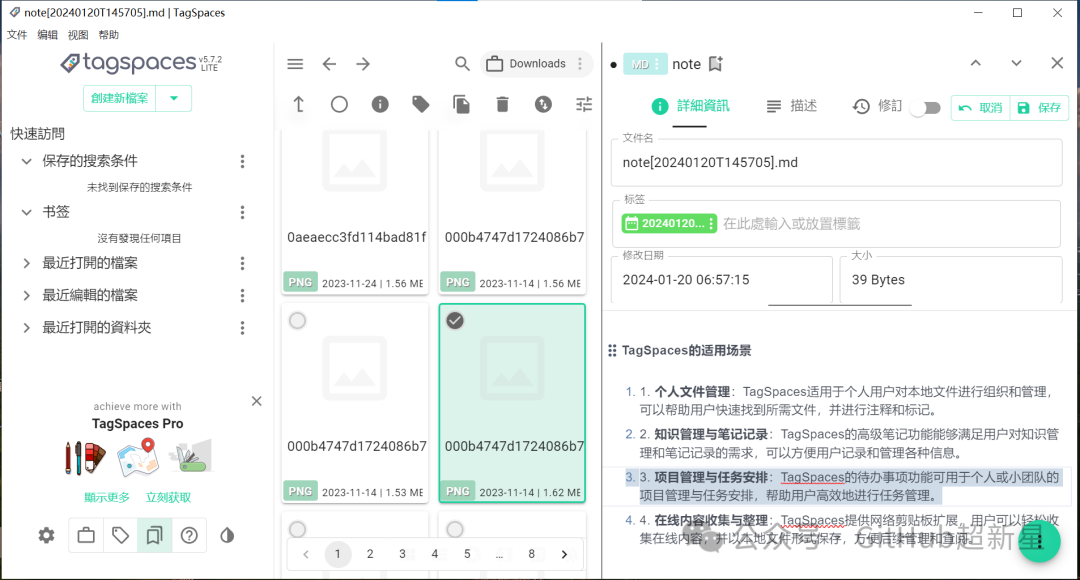Deselect the checked PNG 1.62 MB card

pos(455,321)
